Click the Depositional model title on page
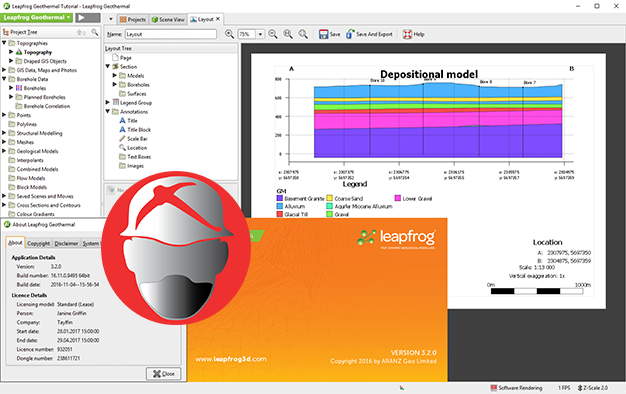 pos(429,74)
